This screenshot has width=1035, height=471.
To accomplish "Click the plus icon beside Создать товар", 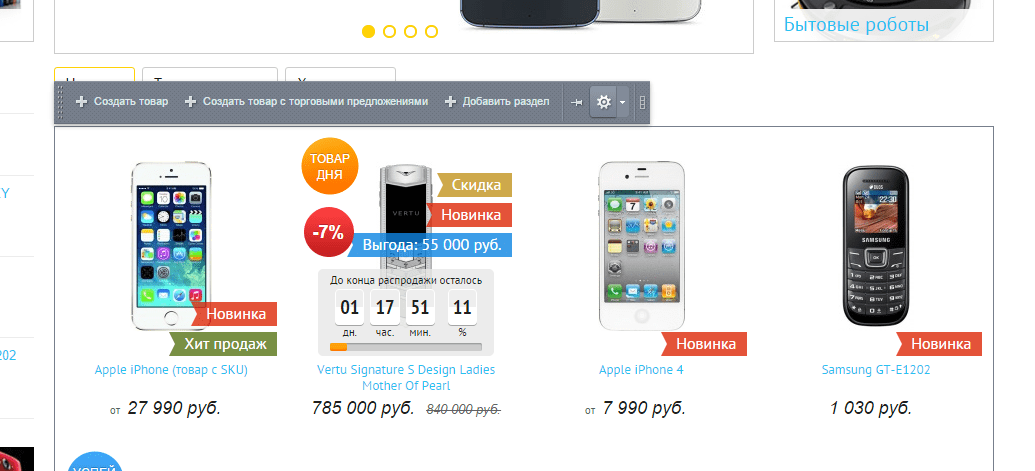I will pyautogui.click(x=81, y=102).
